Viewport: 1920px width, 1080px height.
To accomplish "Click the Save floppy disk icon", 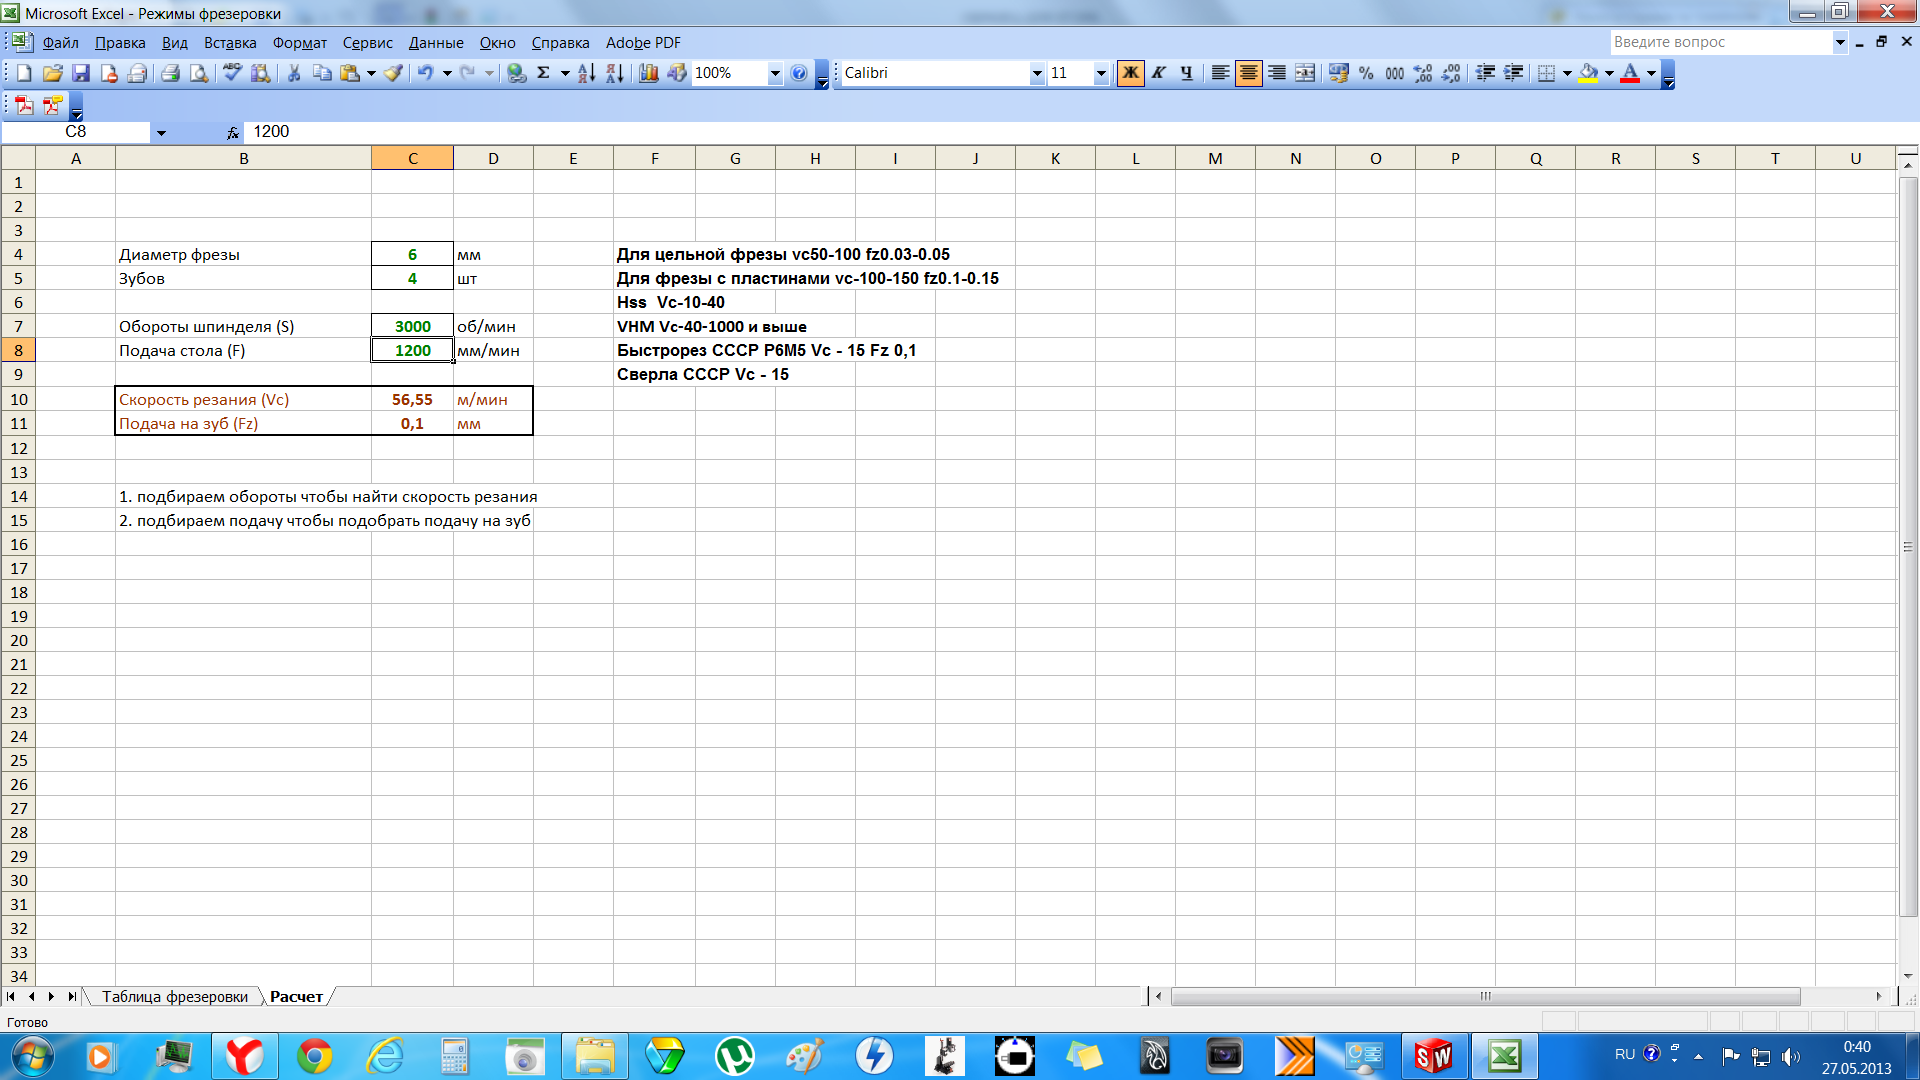I will 81,73.
